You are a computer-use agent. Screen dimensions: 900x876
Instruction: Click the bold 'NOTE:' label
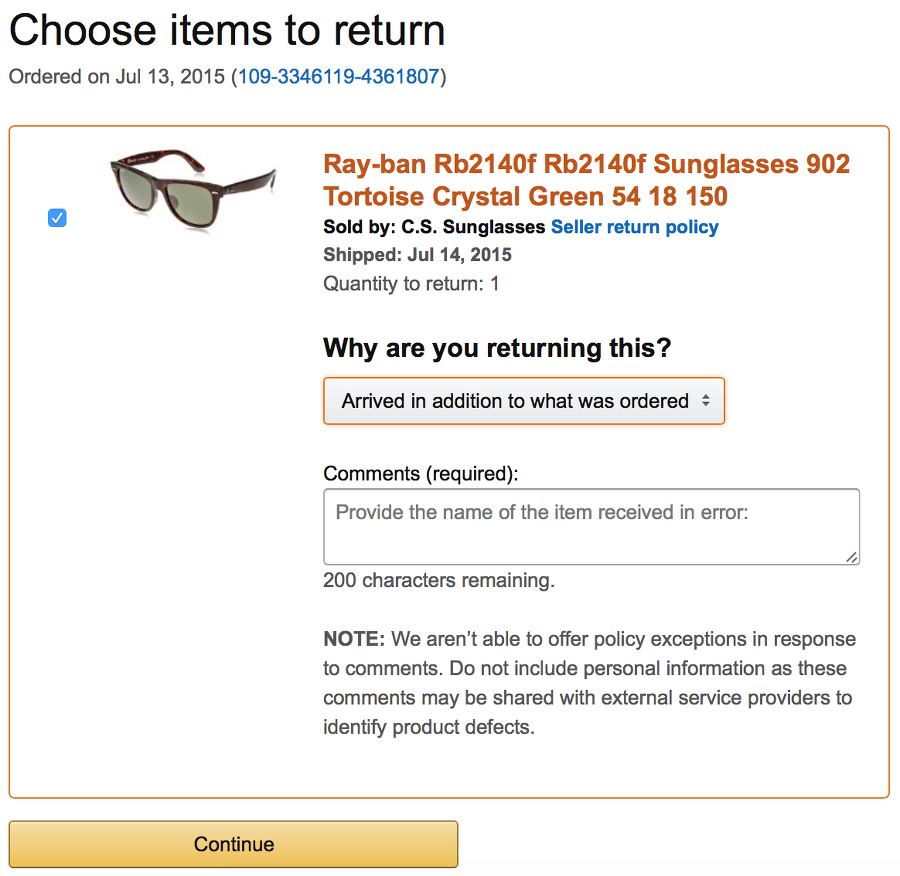[354, 639]
